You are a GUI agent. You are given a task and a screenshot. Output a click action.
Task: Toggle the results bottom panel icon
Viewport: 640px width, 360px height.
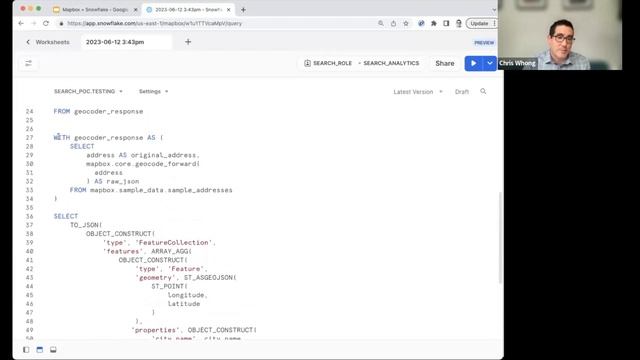[x=53, y=350]
